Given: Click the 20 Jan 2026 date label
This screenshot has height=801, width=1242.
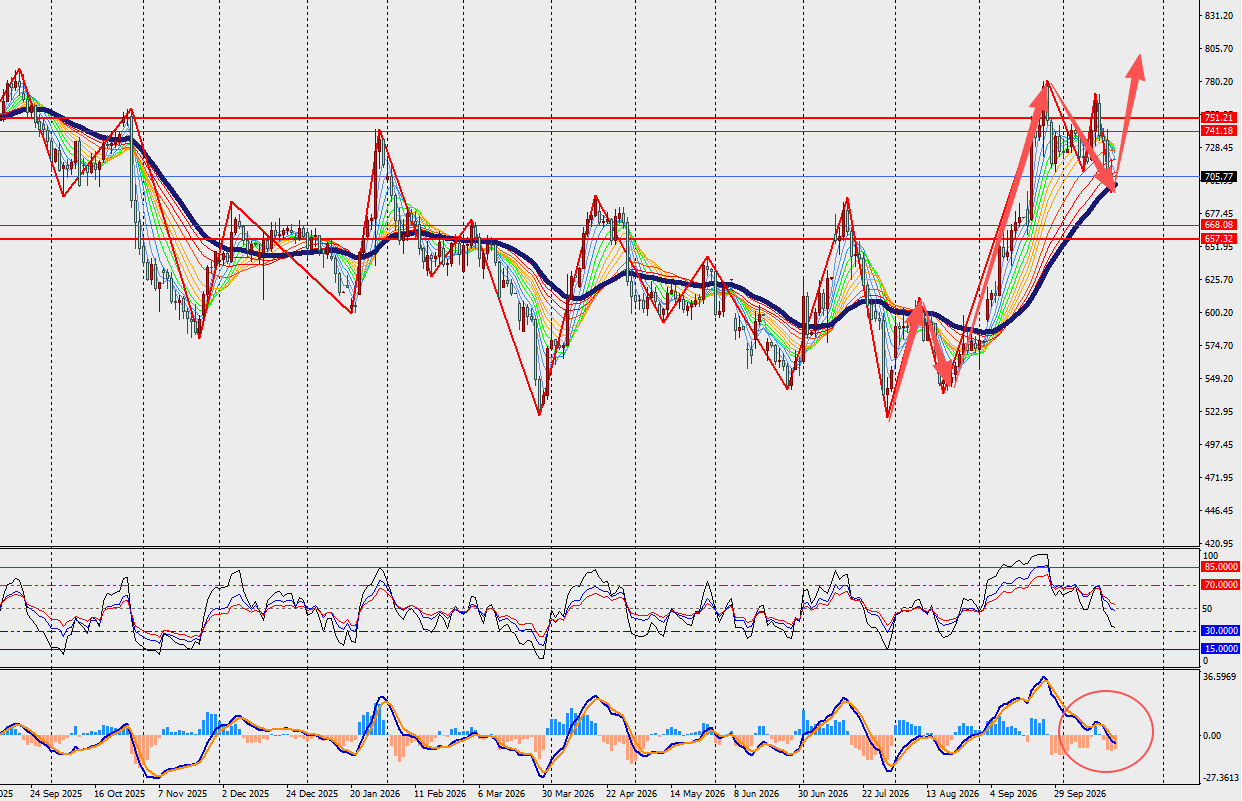Looking at the screenshot, I should pos(375,793).
